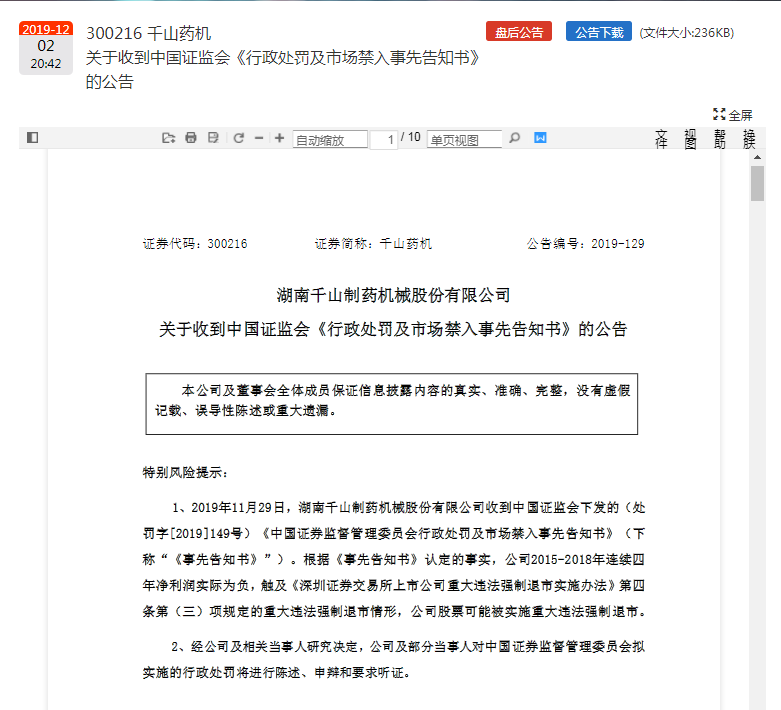Click the open file icon
This screenshot has height=710, width=781.
168,138
